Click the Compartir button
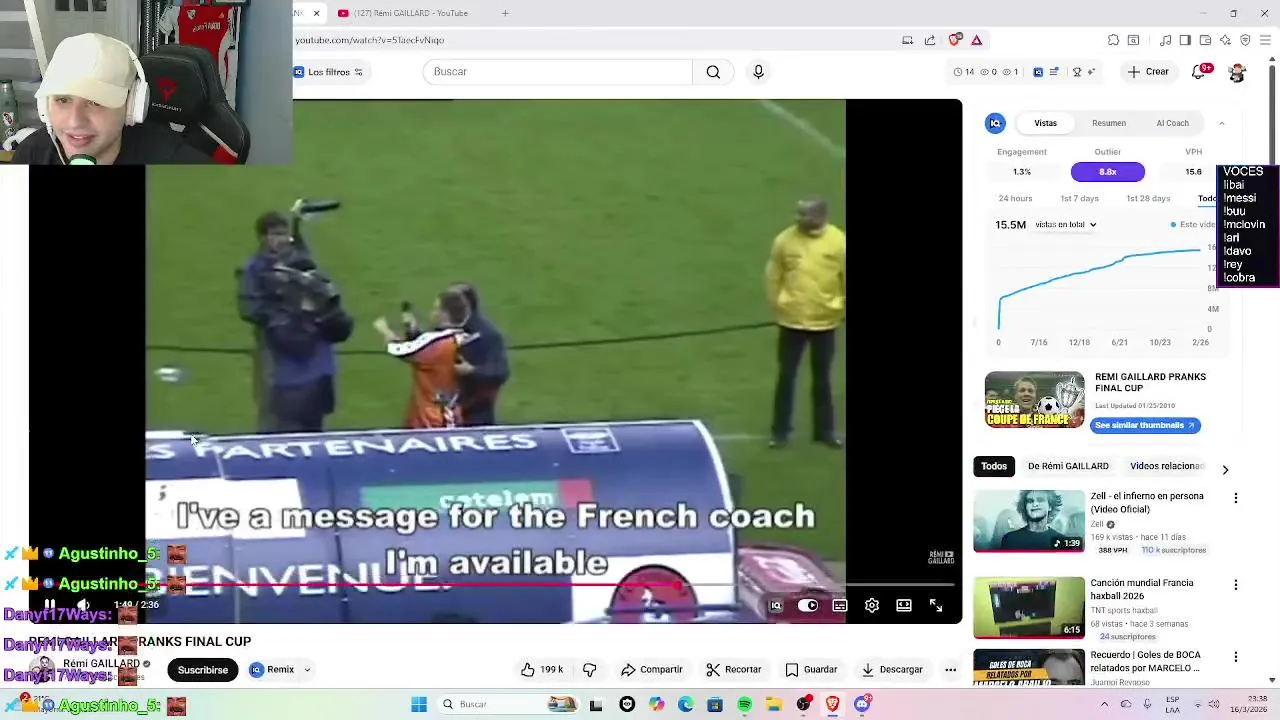Viewport: 1280px width, 720px height. coord(652,670)
